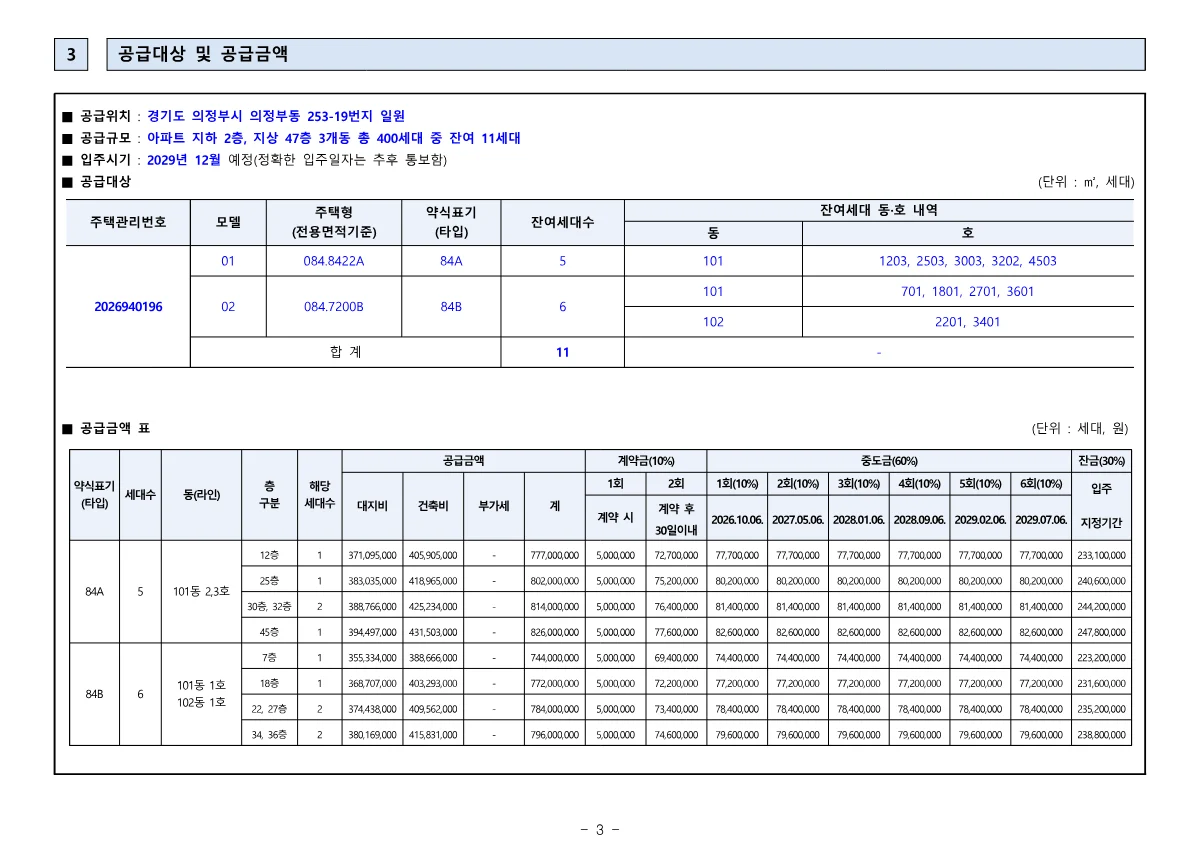The height and width of the screenshot is (849, 1200).
Task: Click the 잔여세대 동·호 내역 header
Action: point(879,210)
